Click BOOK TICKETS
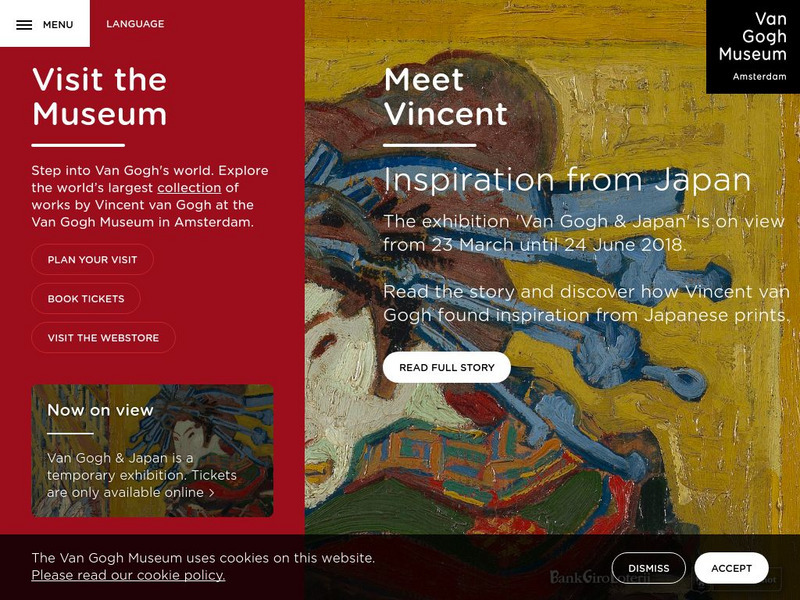800x600 pixels. [86, 298]
